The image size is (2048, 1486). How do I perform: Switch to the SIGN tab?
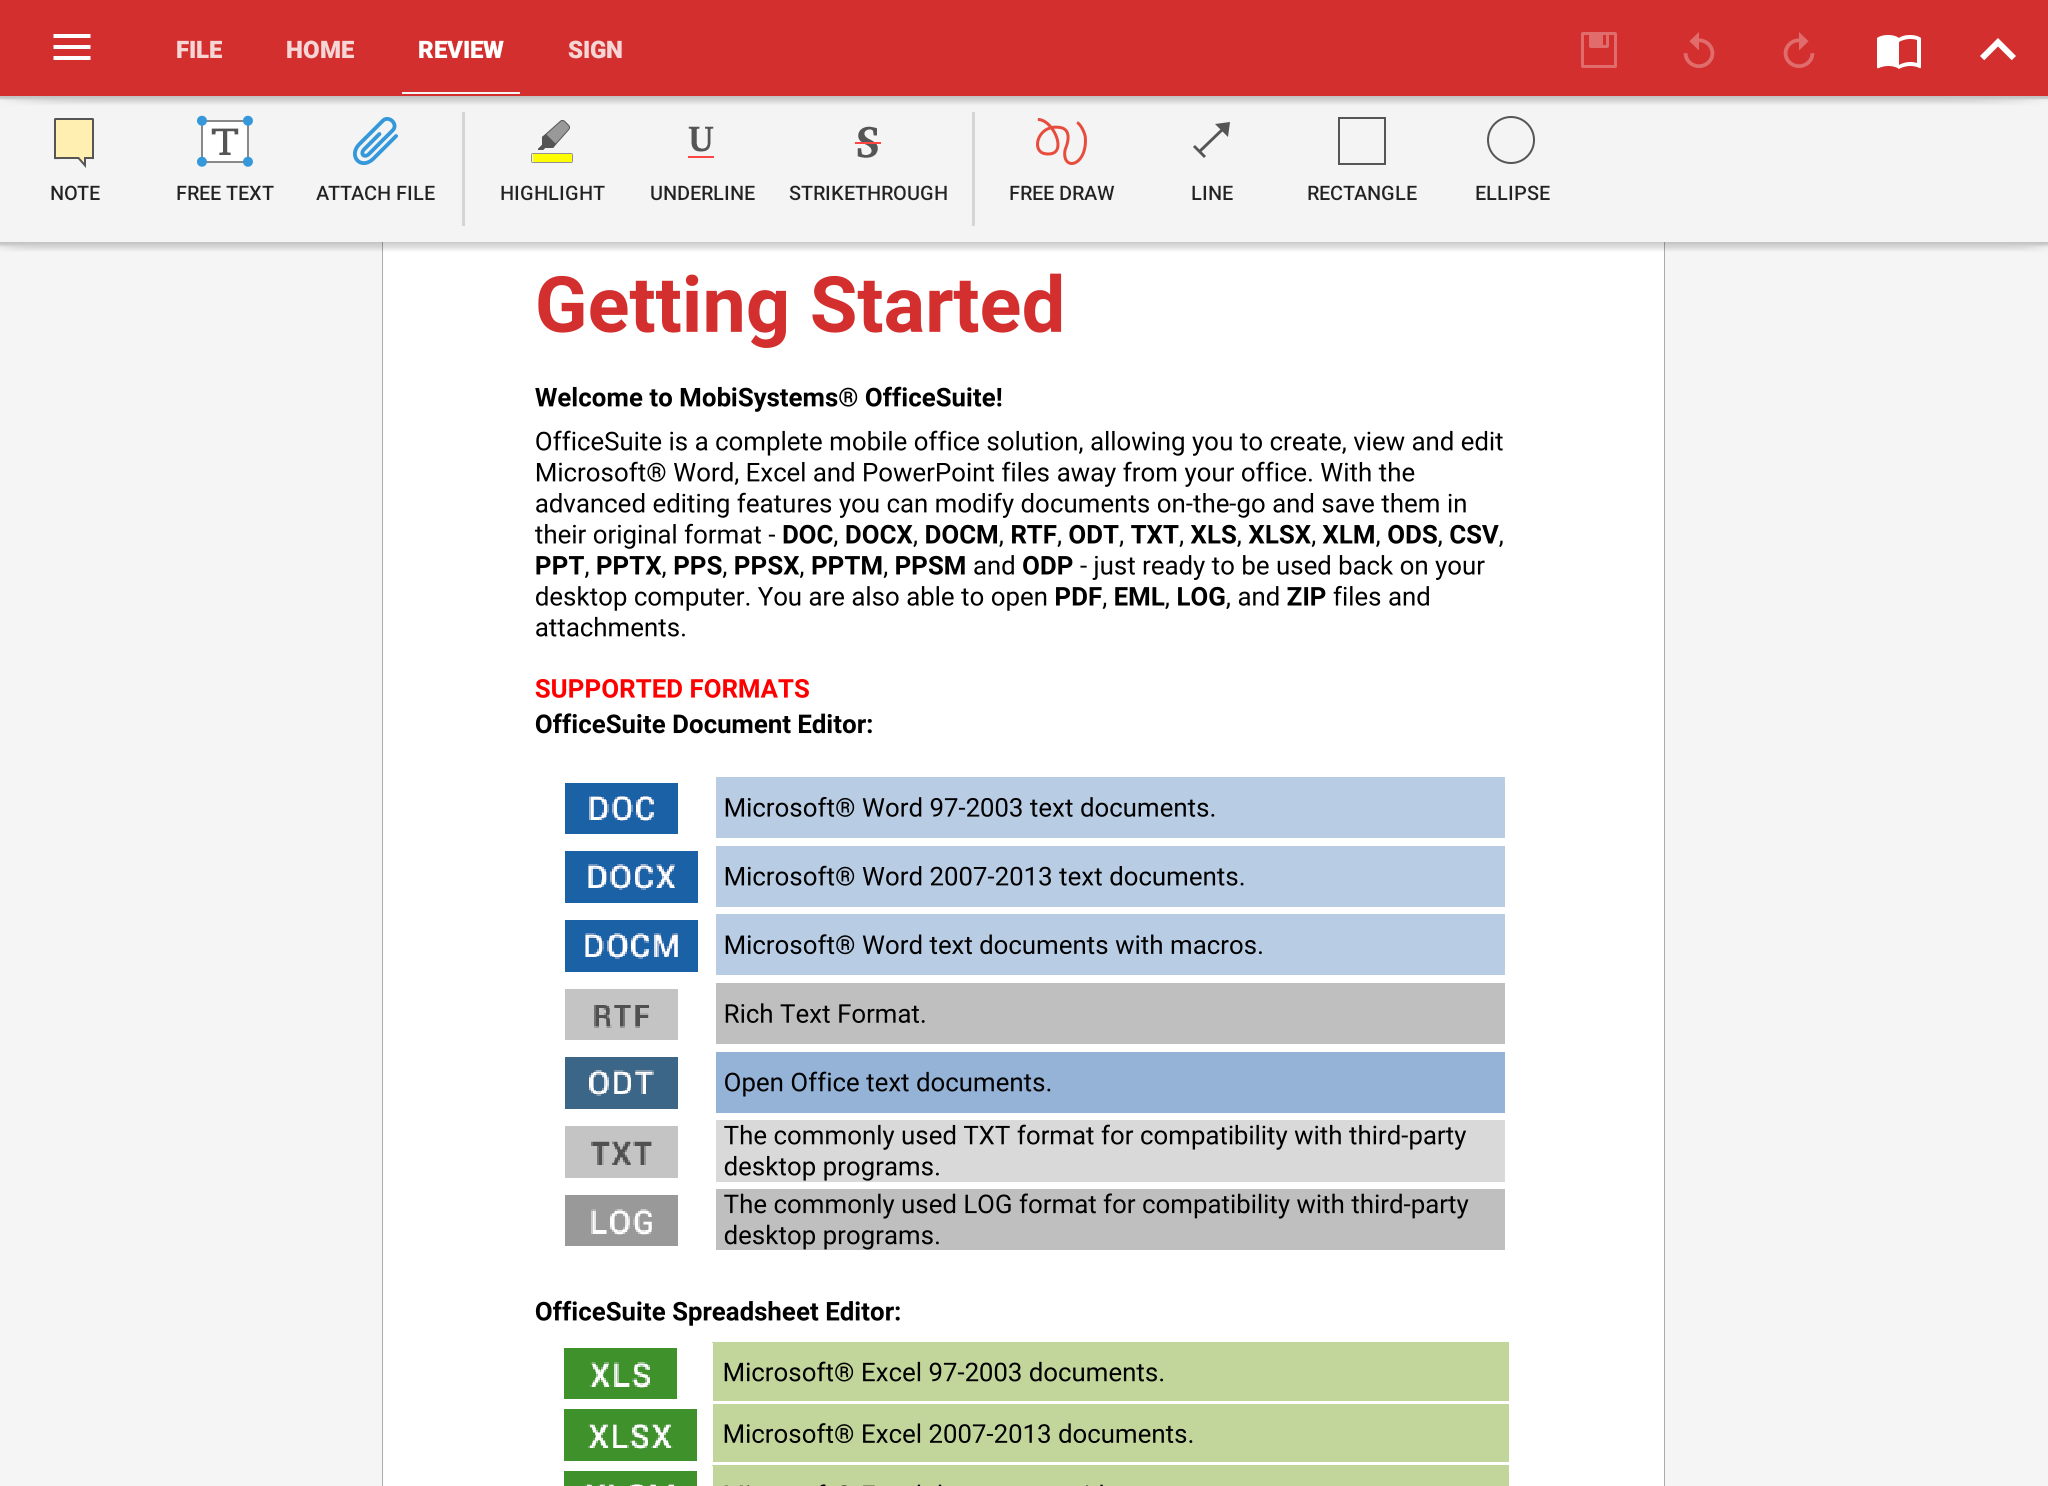pyautogui.click(x=593, y=48)
